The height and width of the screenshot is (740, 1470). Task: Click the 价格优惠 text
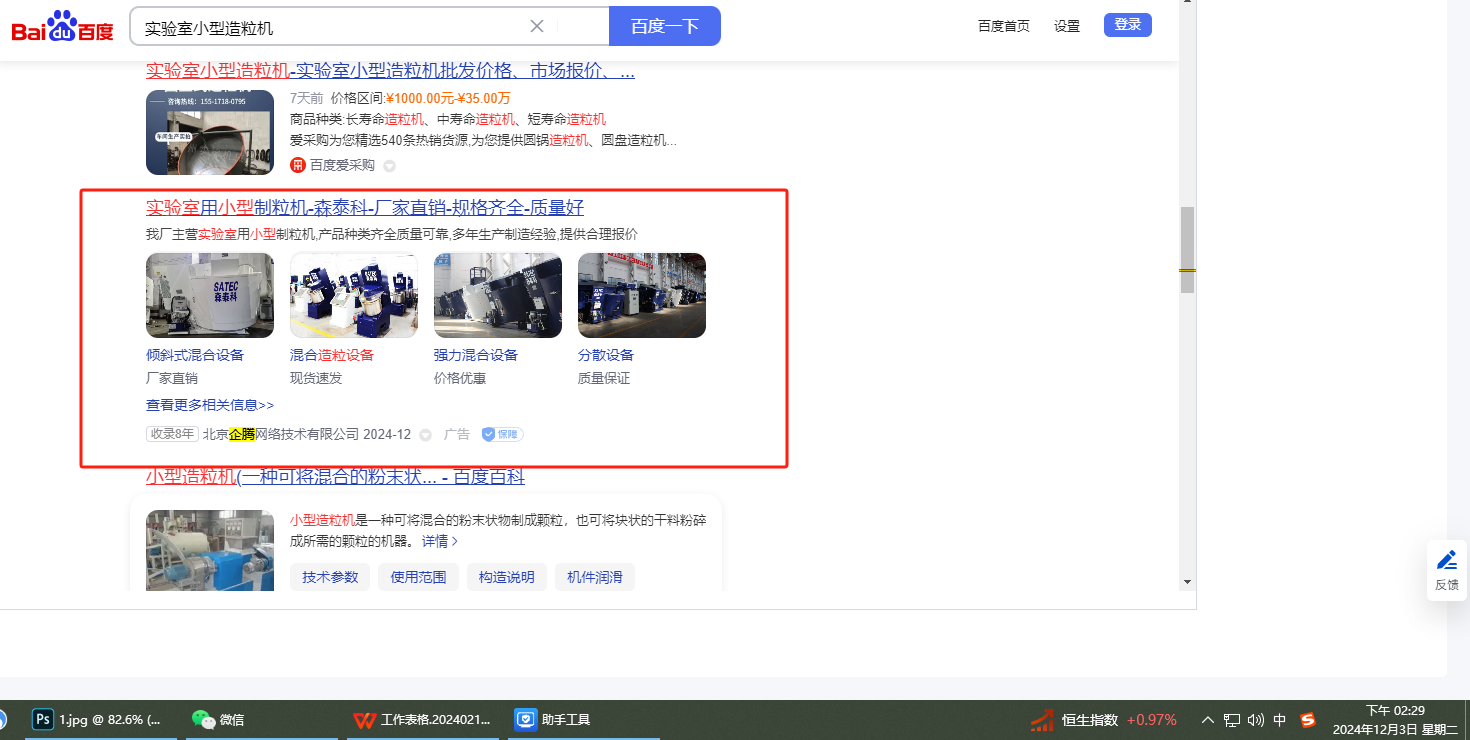pyautogui.click(x=460, y=378)
